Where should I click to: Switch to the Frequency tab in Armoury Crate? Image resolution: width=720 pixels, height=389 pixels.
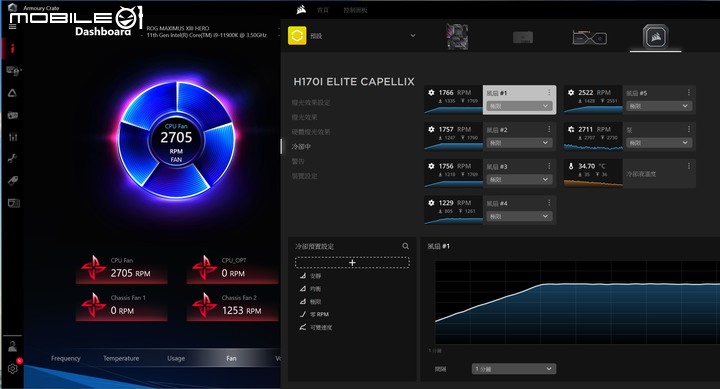[66, 358]
